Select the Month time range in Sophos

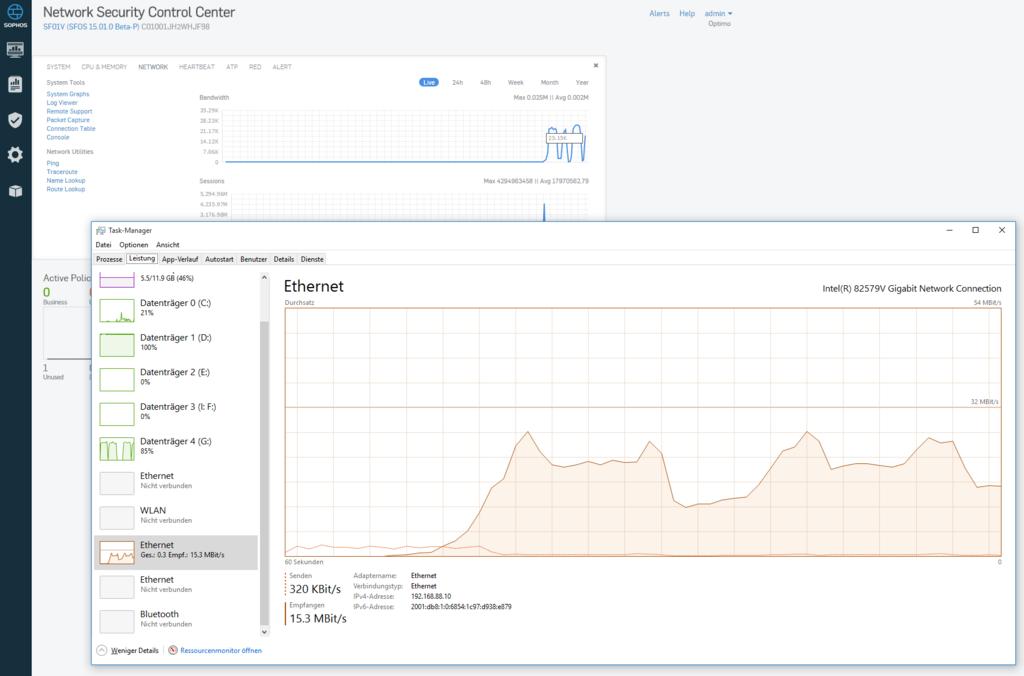click(x=550, y=82)
